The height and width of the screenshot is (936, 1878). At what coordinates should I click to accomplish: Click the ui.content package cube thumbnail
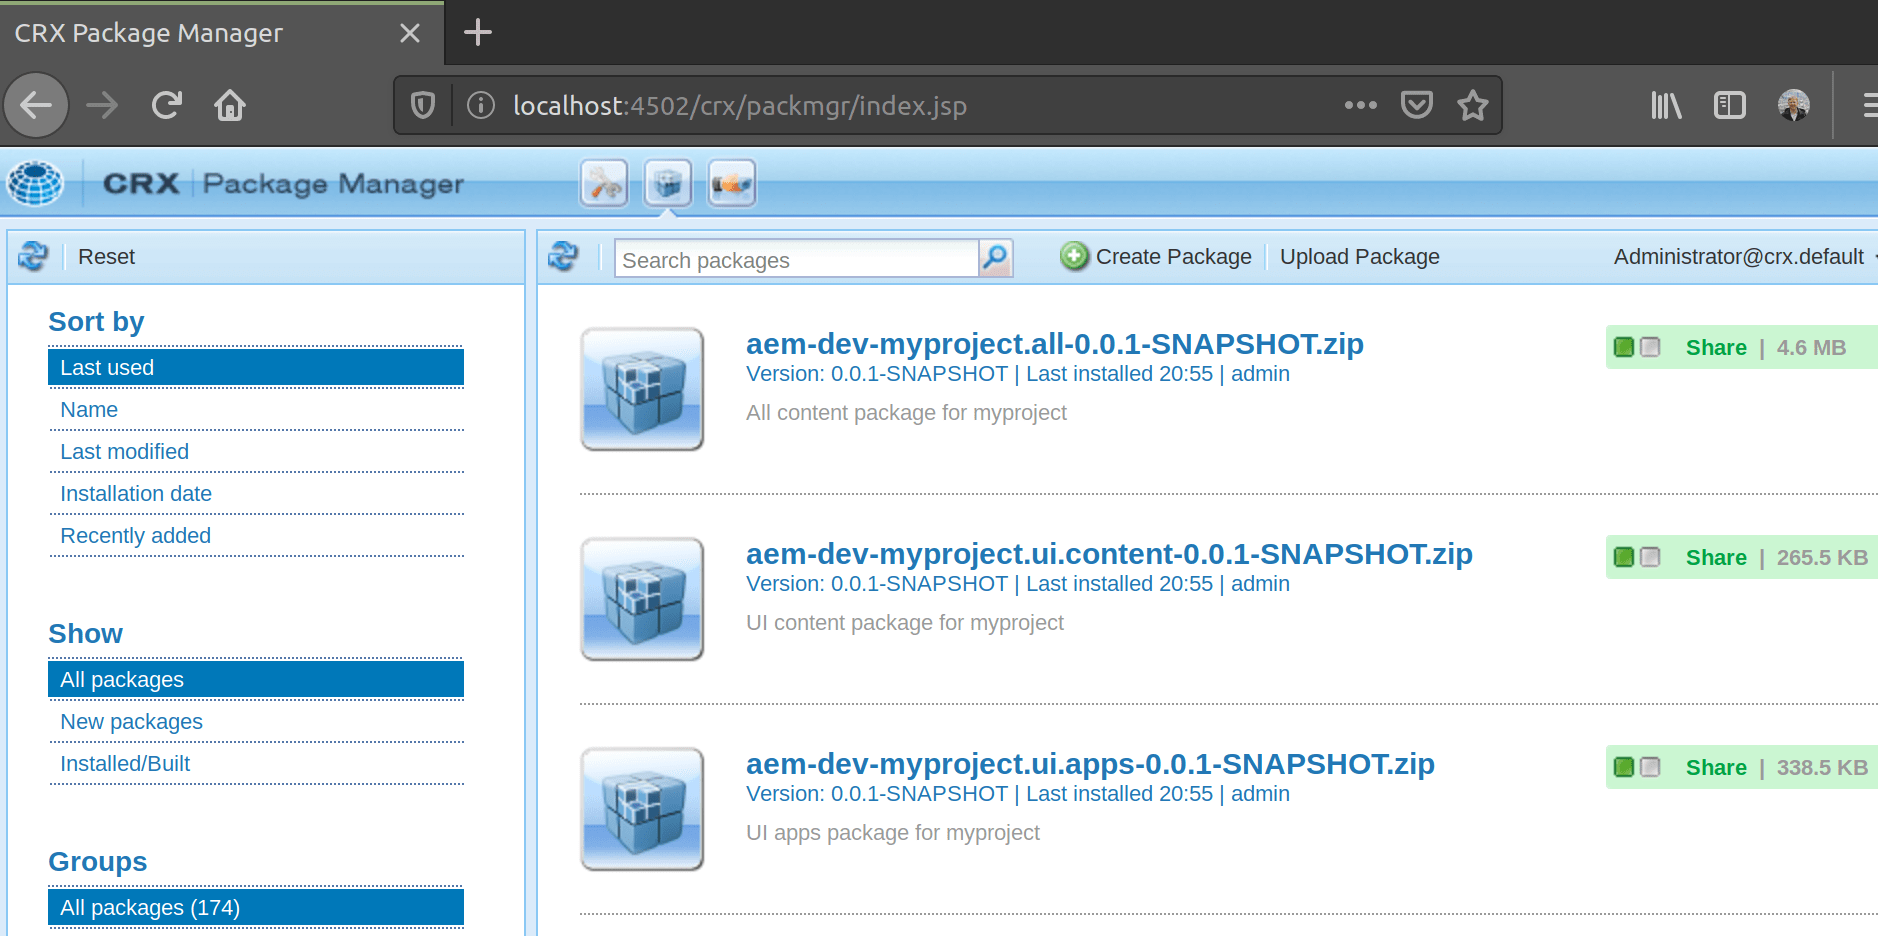click(x=642, y=599)
